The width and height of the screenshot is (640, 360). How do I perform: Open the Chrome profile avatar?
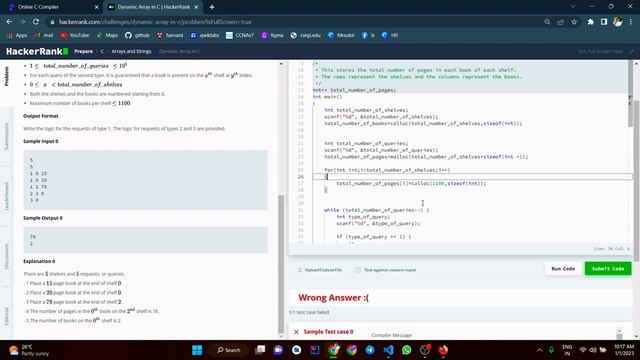click(617, 22)
